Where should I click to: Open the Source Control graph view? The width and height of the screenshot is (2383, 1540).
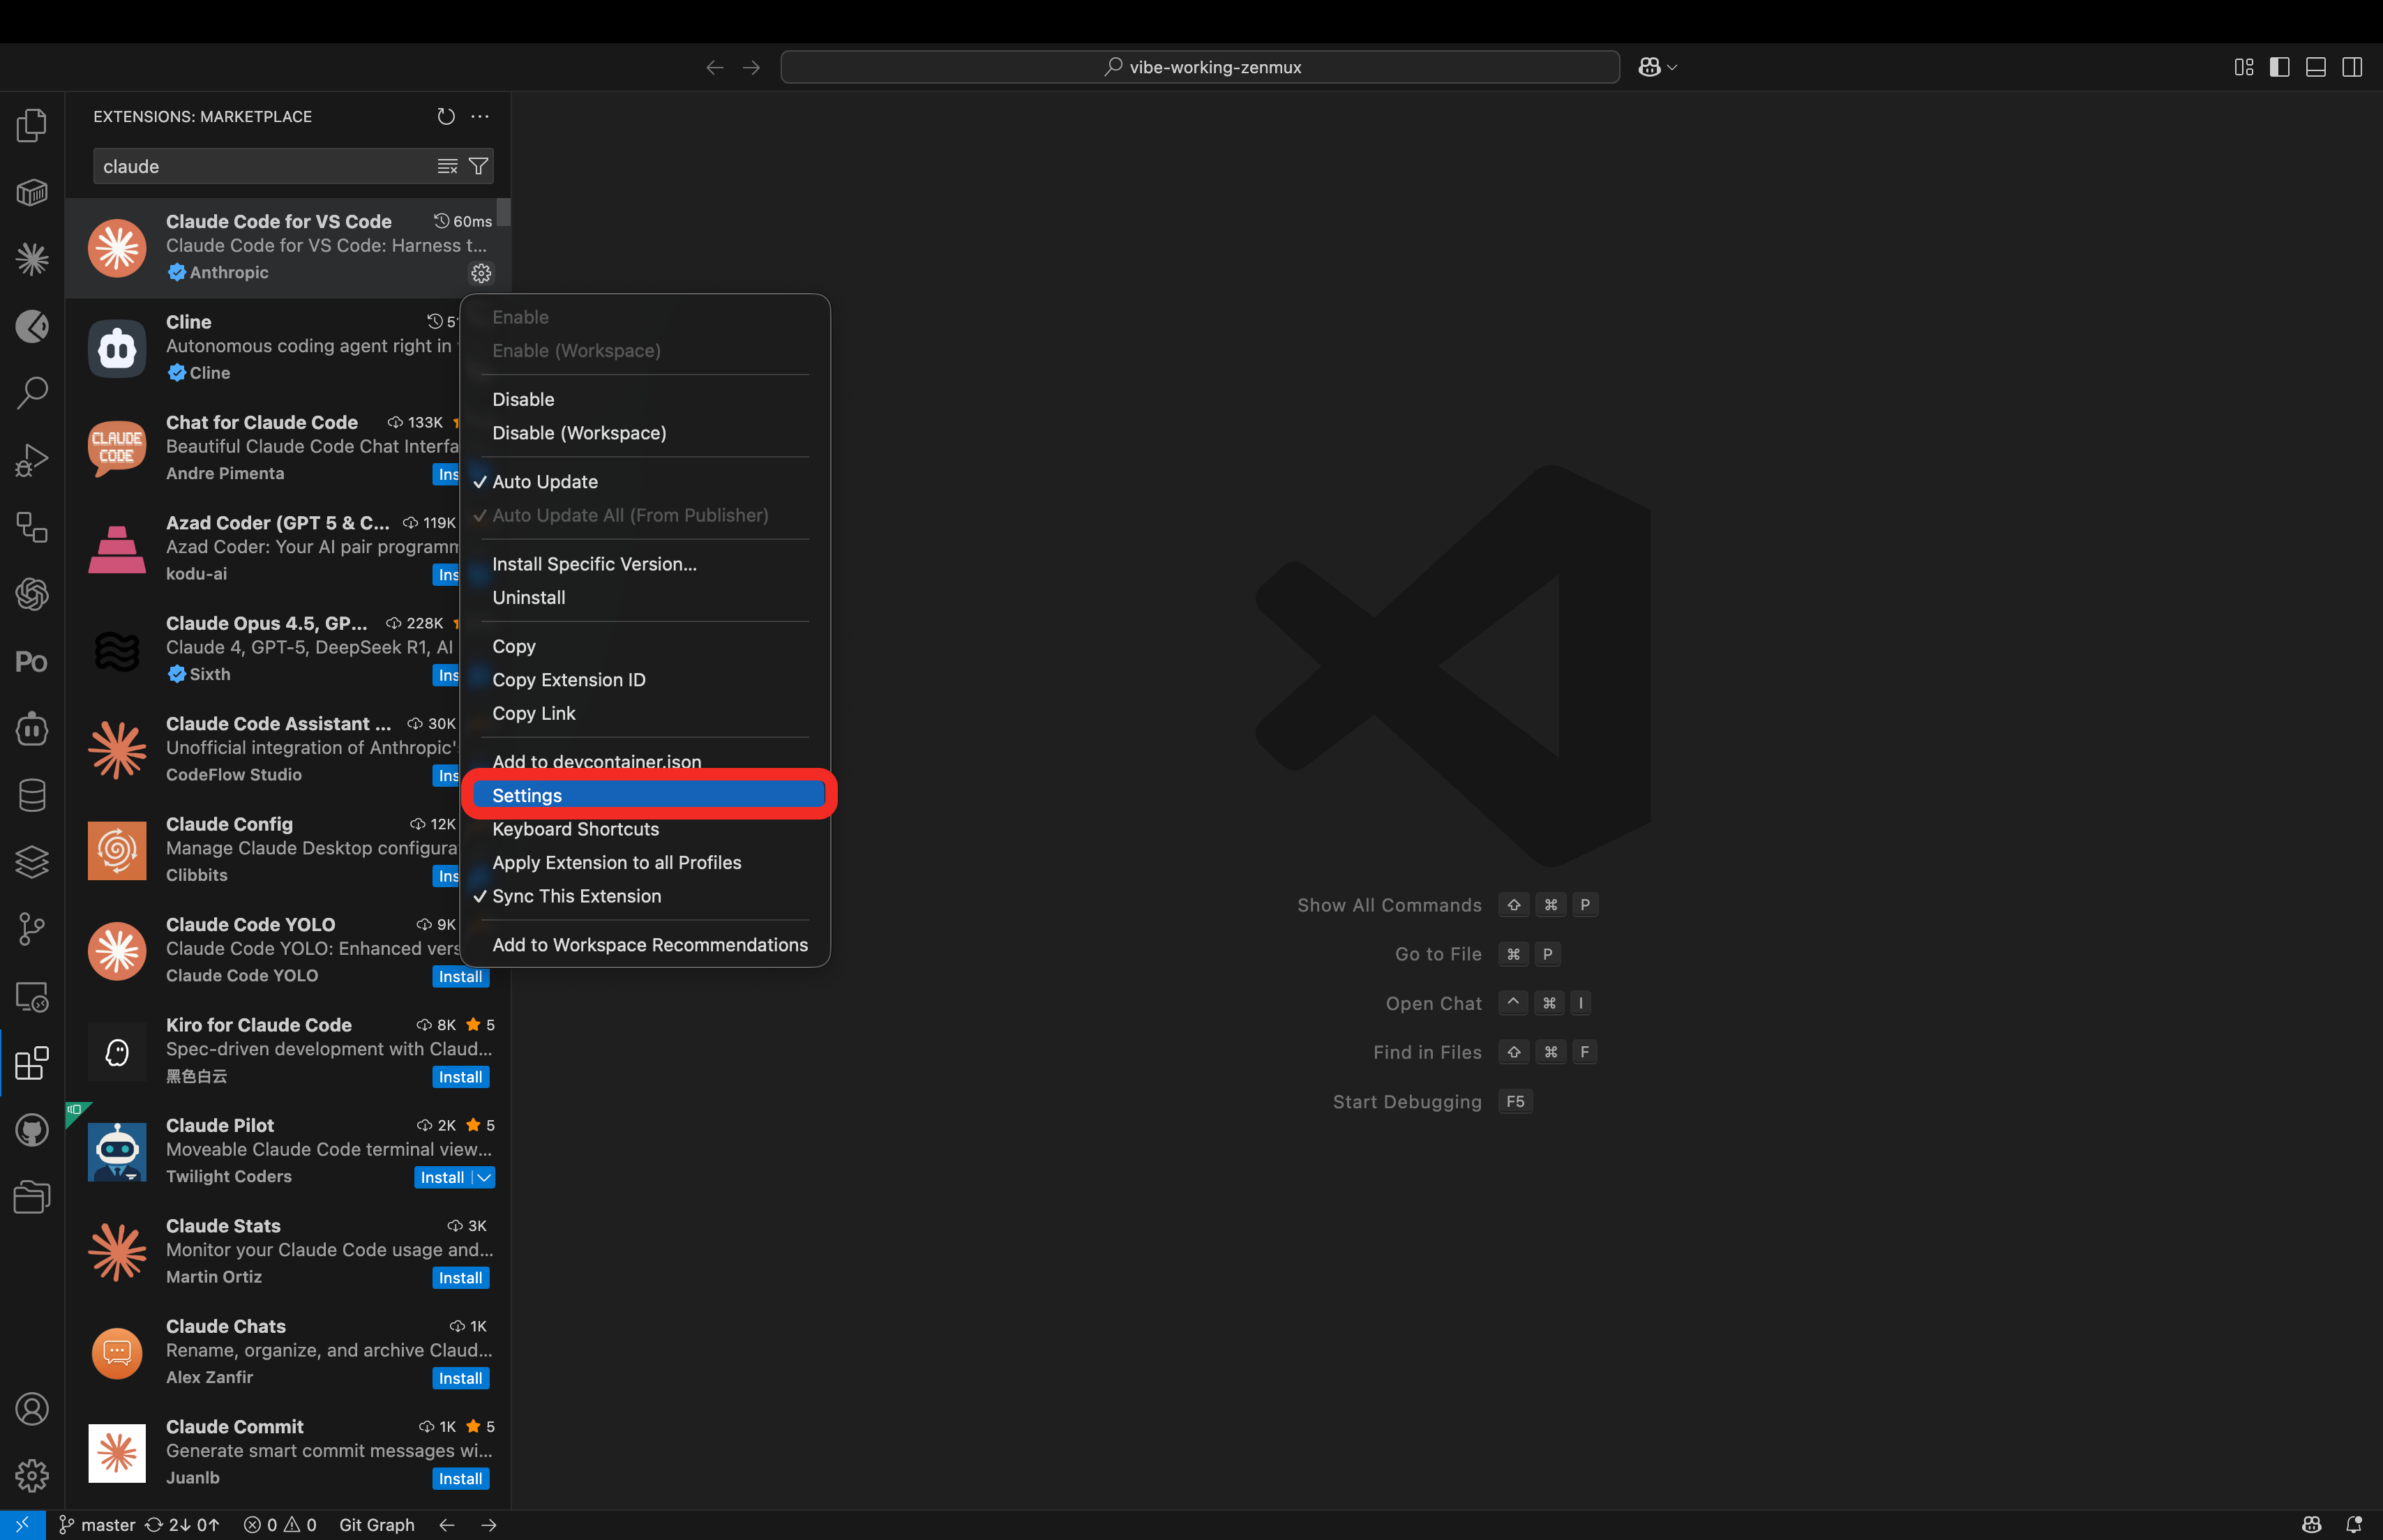[x=32, y=929]
